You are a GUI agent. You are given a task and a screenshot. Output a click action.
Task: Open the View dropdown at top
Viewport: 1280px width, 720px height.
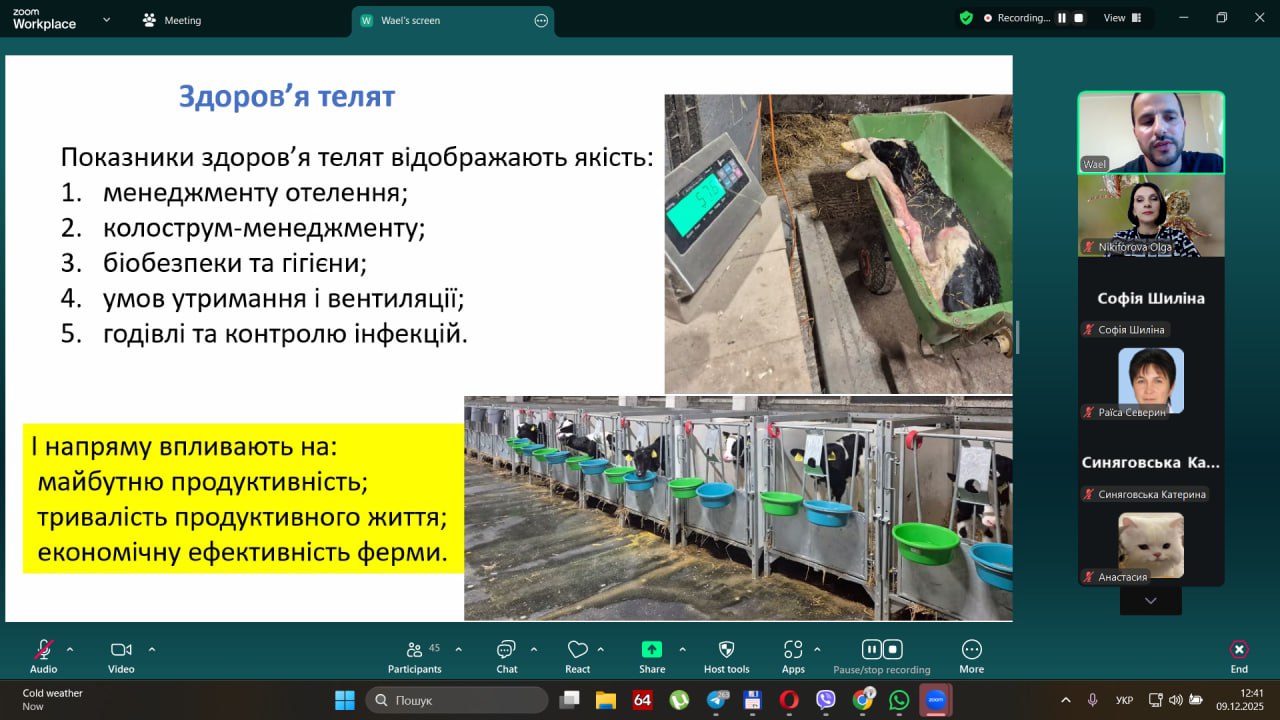click(1121, 18)
